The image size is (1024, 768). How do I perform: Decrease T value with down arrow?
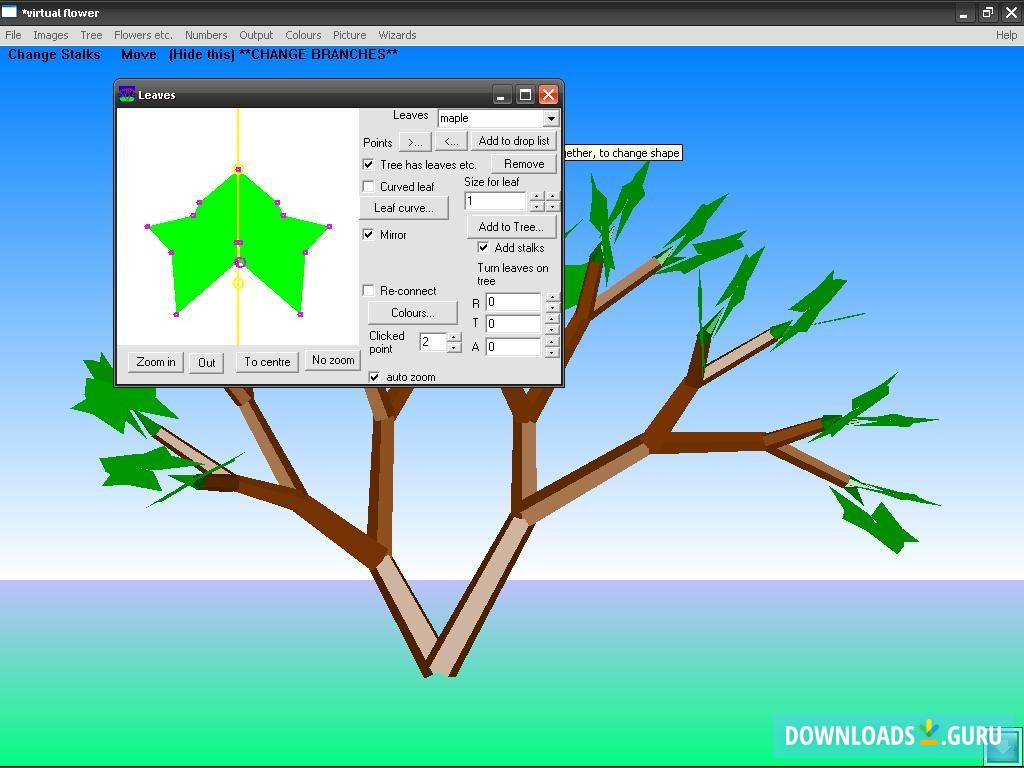(552, 328)
